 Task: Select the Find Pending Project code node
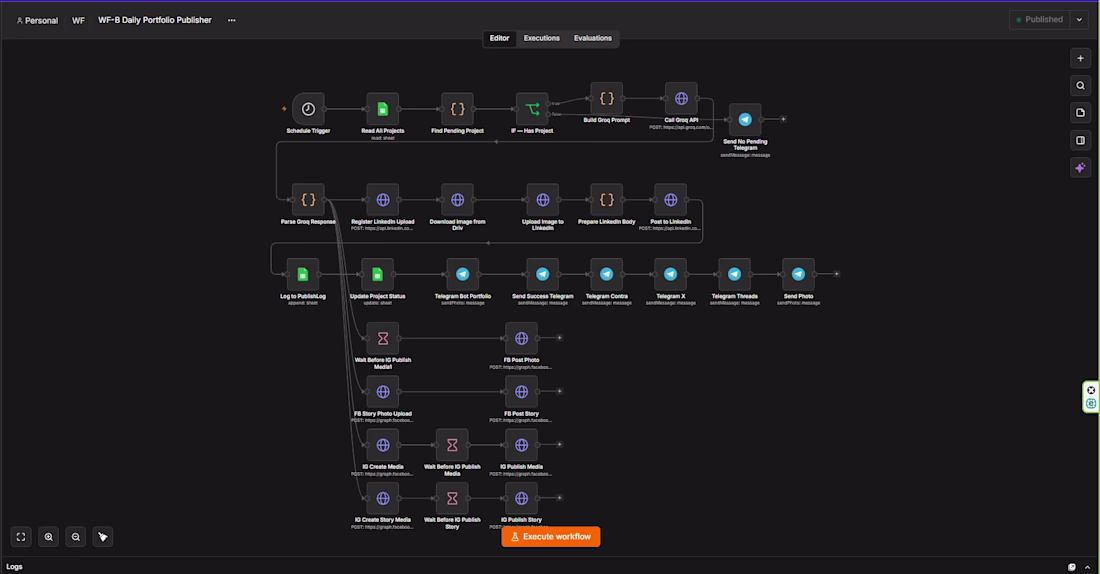click(x=457, y=109)
